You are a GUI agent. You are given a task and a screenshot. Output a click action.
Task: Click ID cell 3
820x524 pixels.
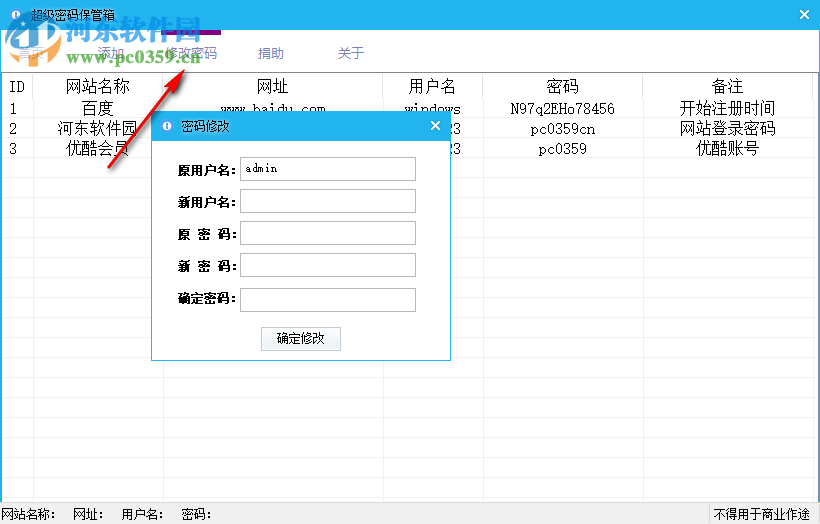click(13, 149)
